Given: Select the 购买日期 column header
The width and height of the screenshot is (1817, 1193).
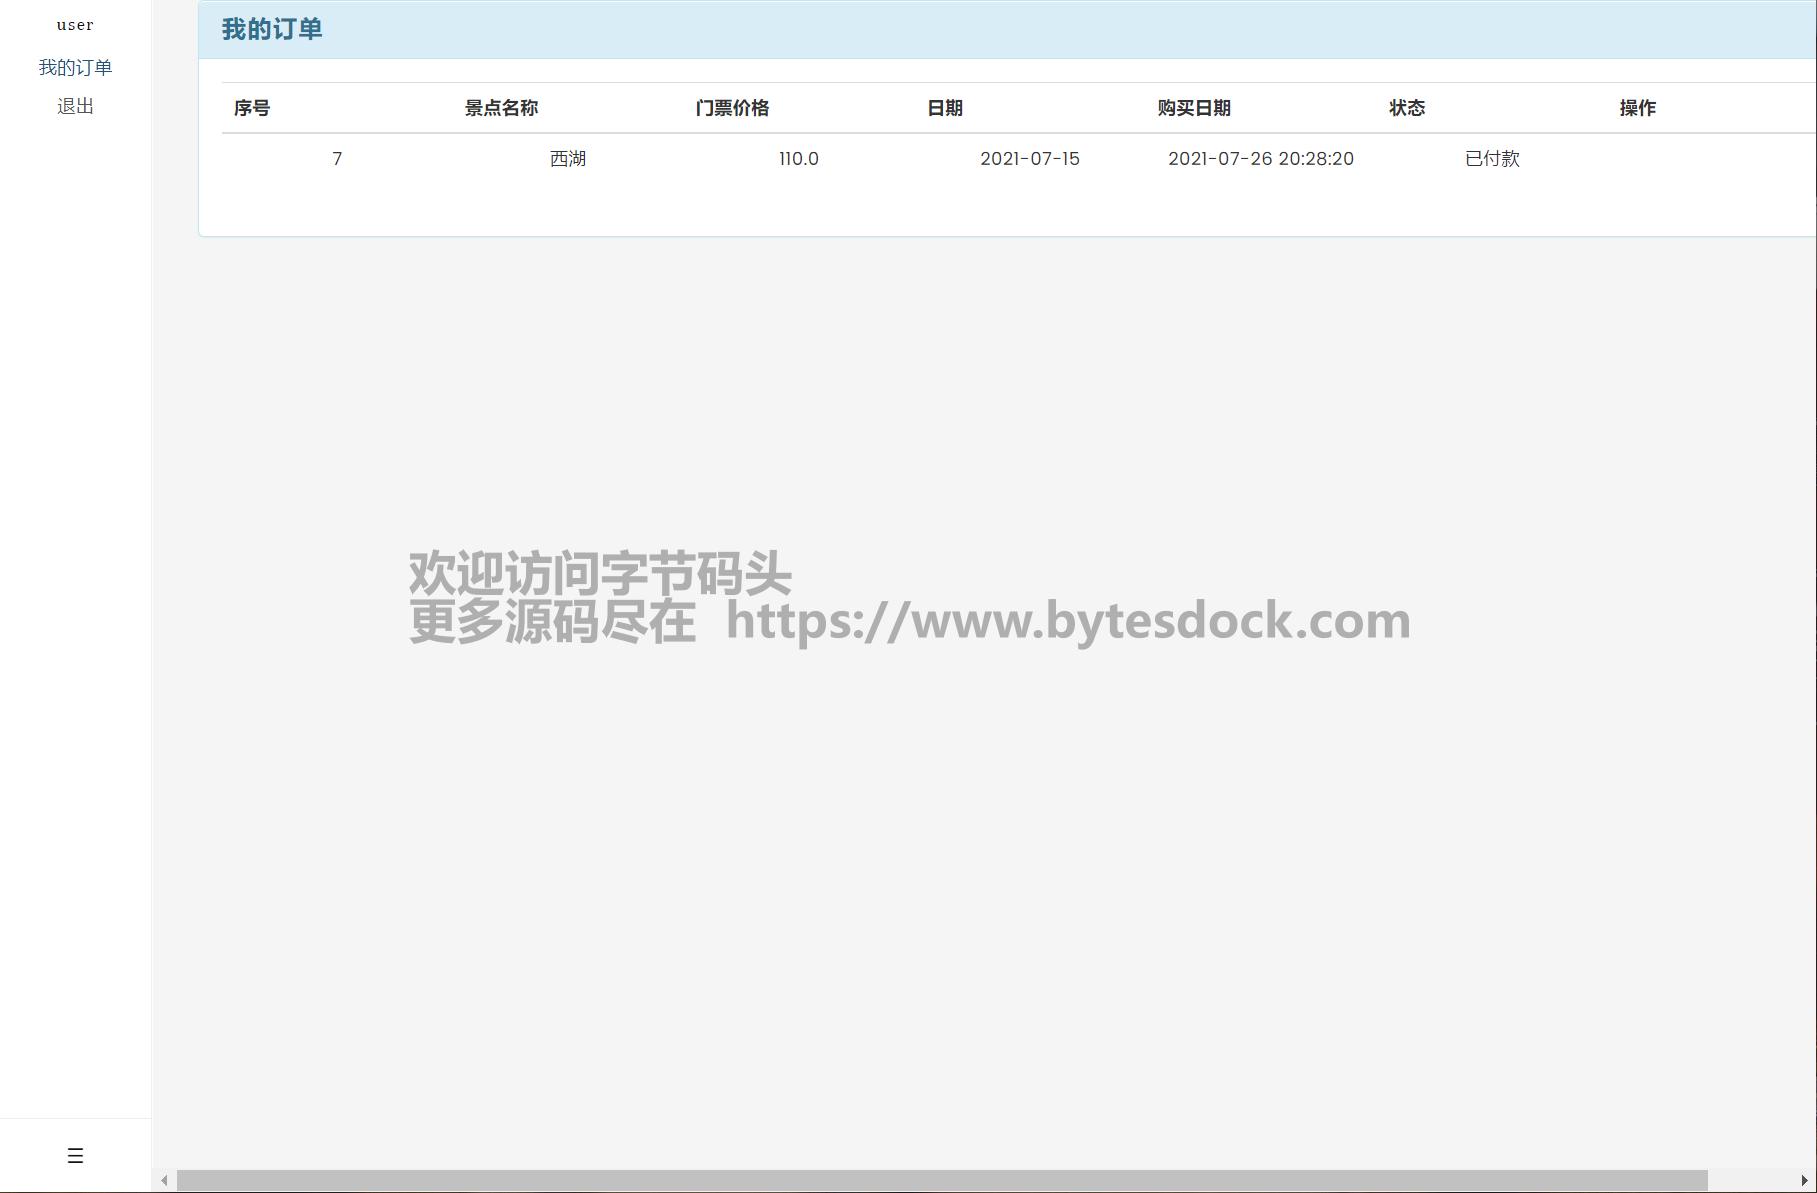Looking at the screenshot, I should (1194, 108).
